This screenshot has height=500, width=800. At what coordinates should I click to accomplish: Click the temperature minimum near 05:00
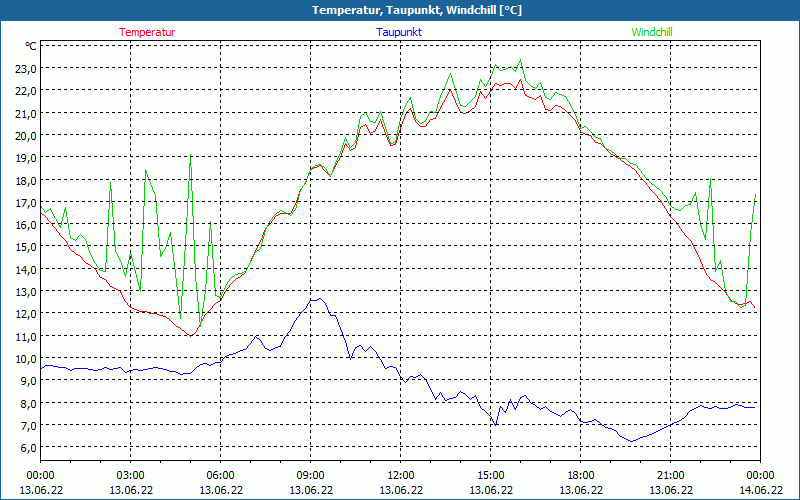click(x=190, y=336)
